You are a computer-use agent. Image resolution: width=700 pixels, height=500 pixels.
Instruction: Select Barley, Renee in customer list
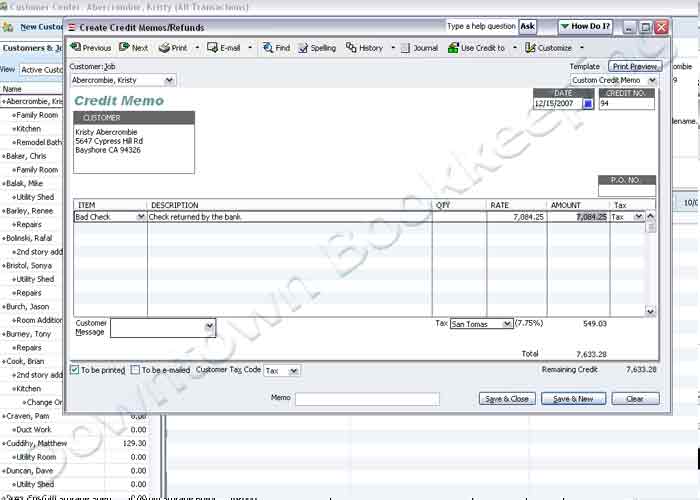pyautogui.click(x=29, y=211)
